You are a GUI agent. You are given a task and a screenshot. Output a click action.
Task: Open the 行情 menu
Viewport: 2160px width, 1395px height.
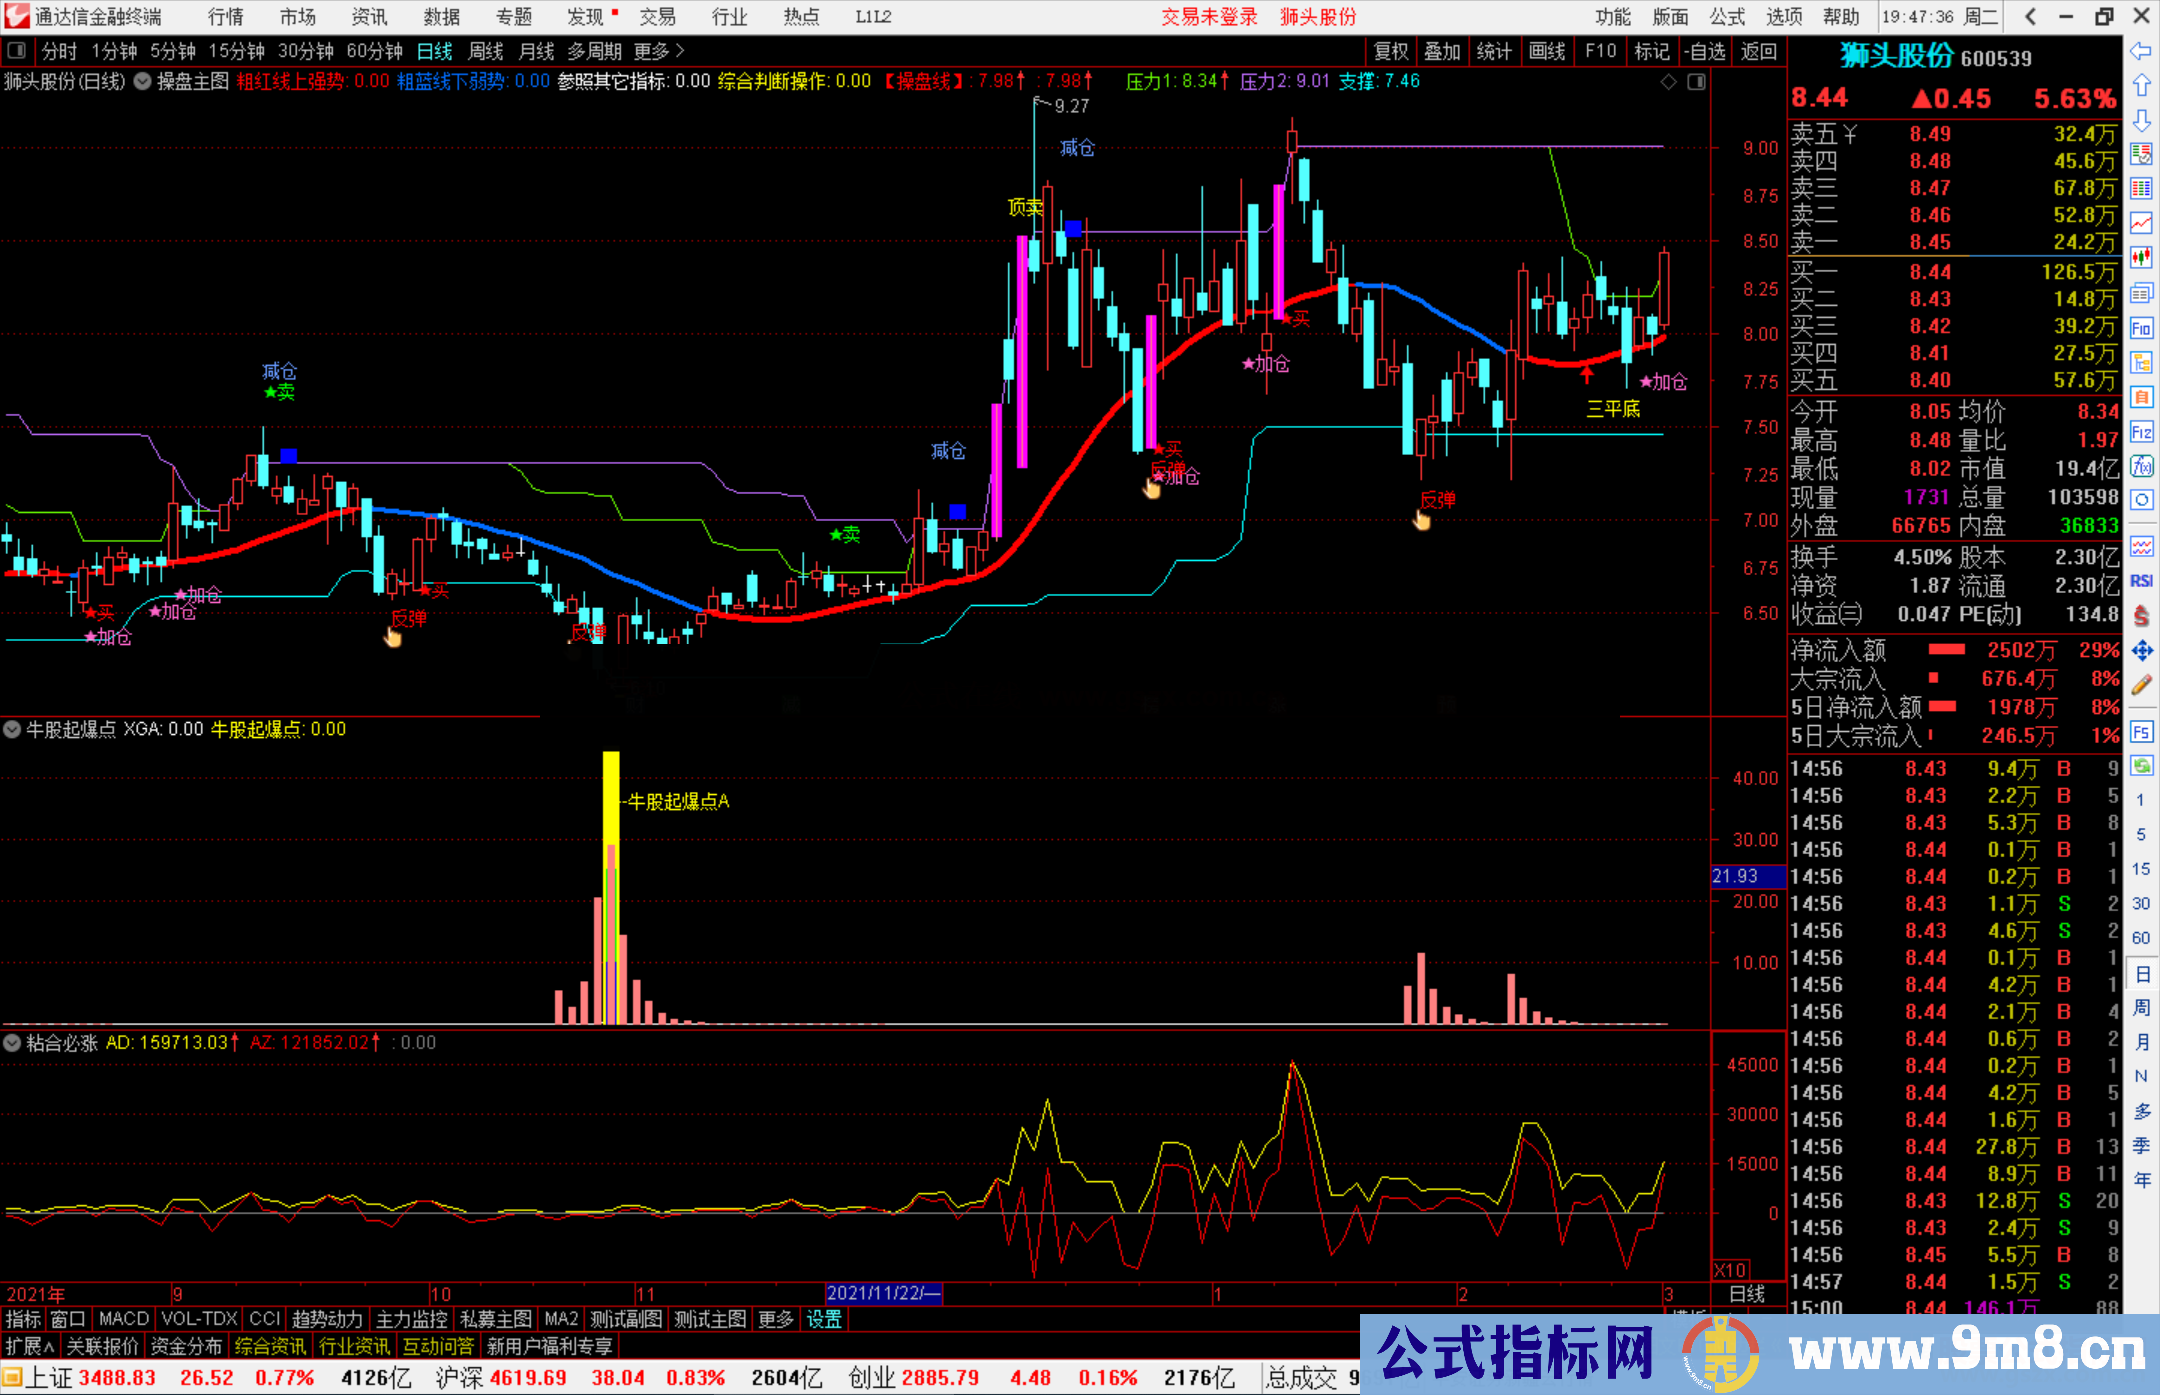point(226,17)
